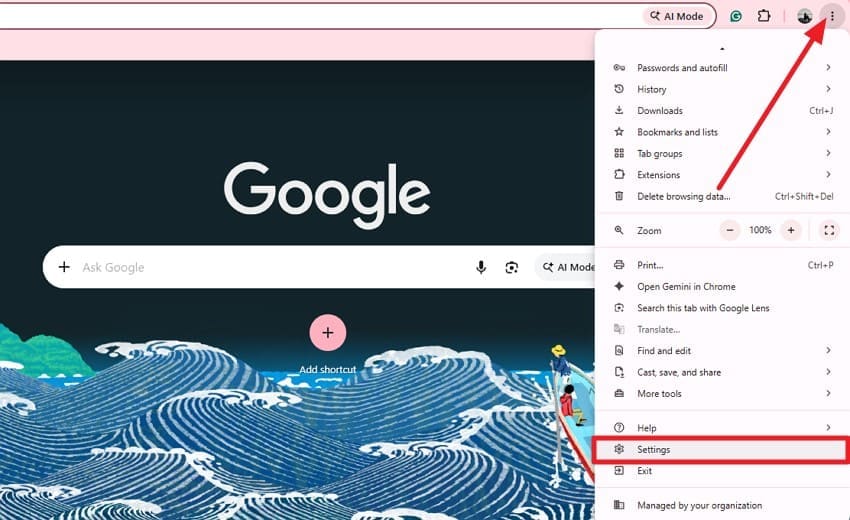Expand More tools chevron arrow
Image resolution: width=850 pixels, height=520 pixels.
pos(828,393)
